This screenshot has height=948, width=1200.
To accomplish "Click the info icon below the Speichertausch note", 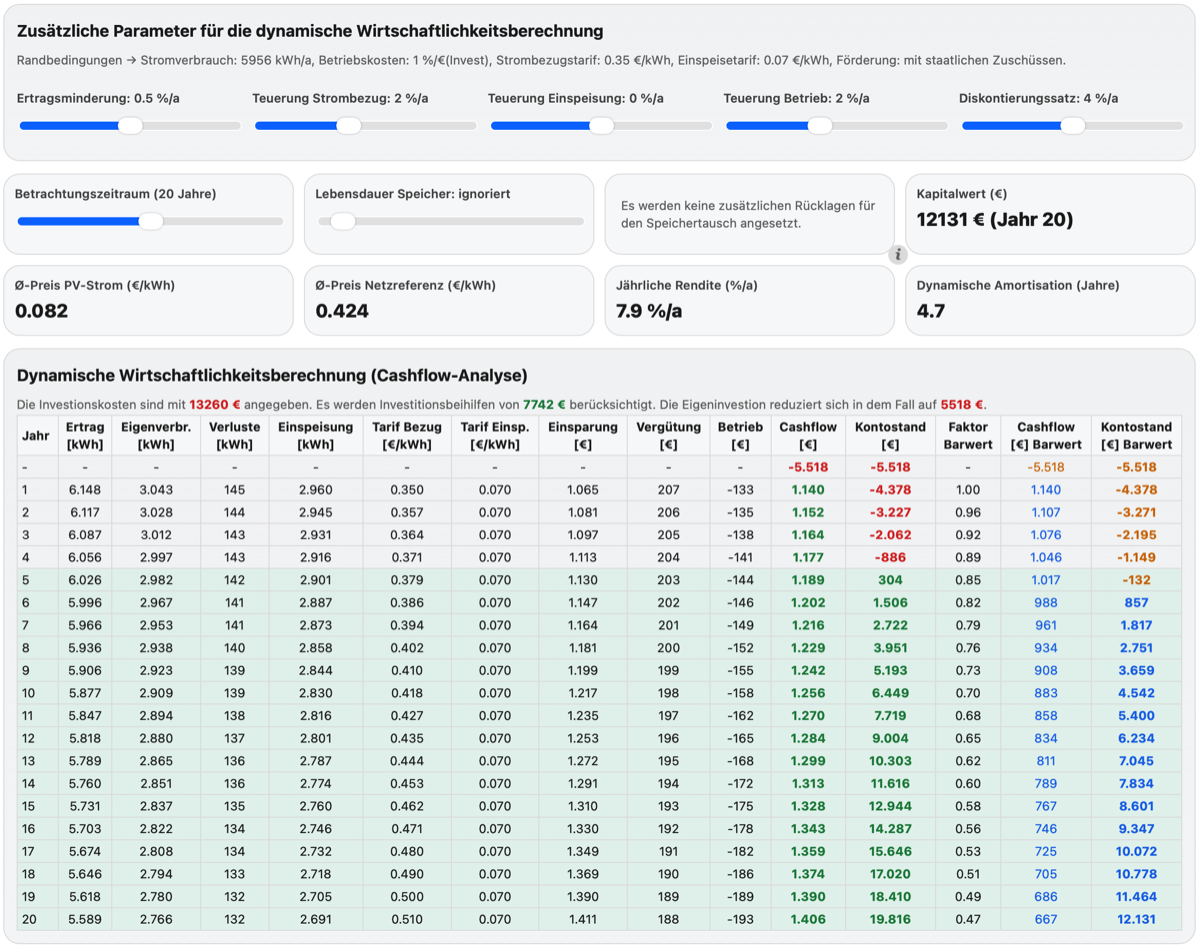I will tap(898, 254).
